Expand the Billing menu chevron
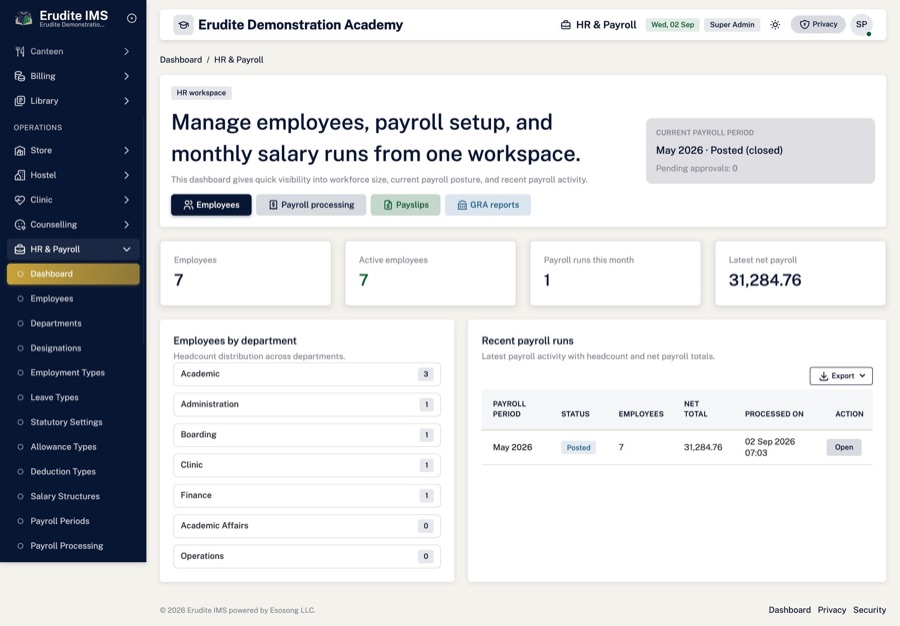Screen dimensions: 900x626 (x=126, y=76)
